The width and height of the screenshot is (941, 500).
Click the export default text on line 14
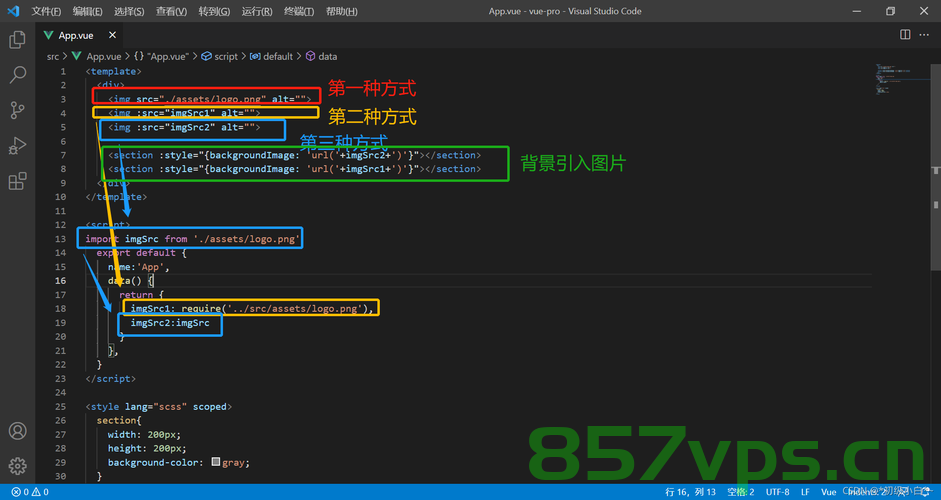[x=136, y=253]
